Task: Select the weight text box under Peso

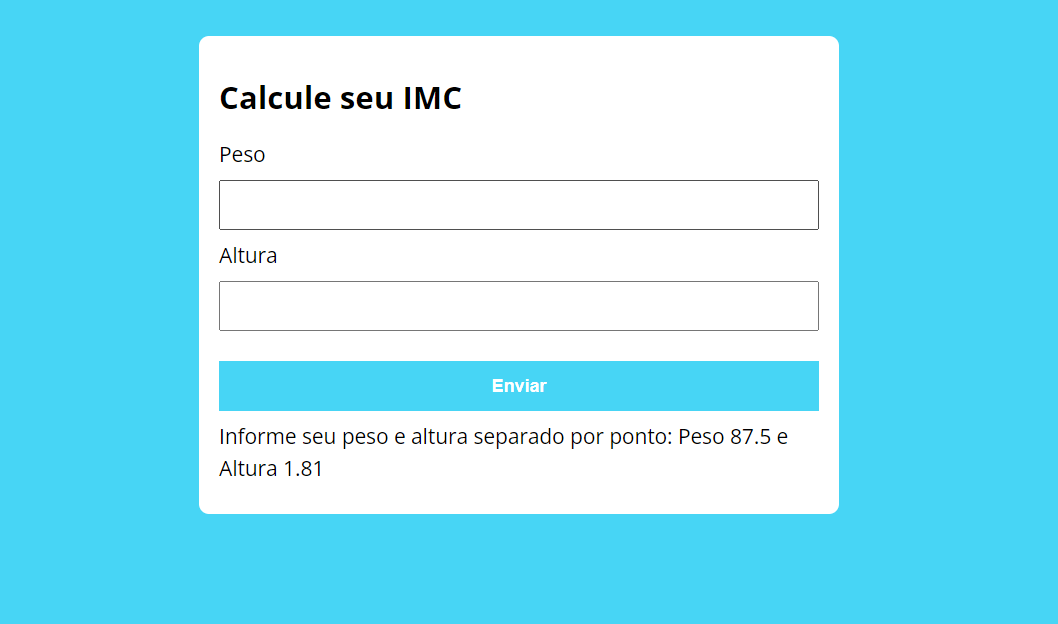Action: pyautogui.click(x=518, y=204)
